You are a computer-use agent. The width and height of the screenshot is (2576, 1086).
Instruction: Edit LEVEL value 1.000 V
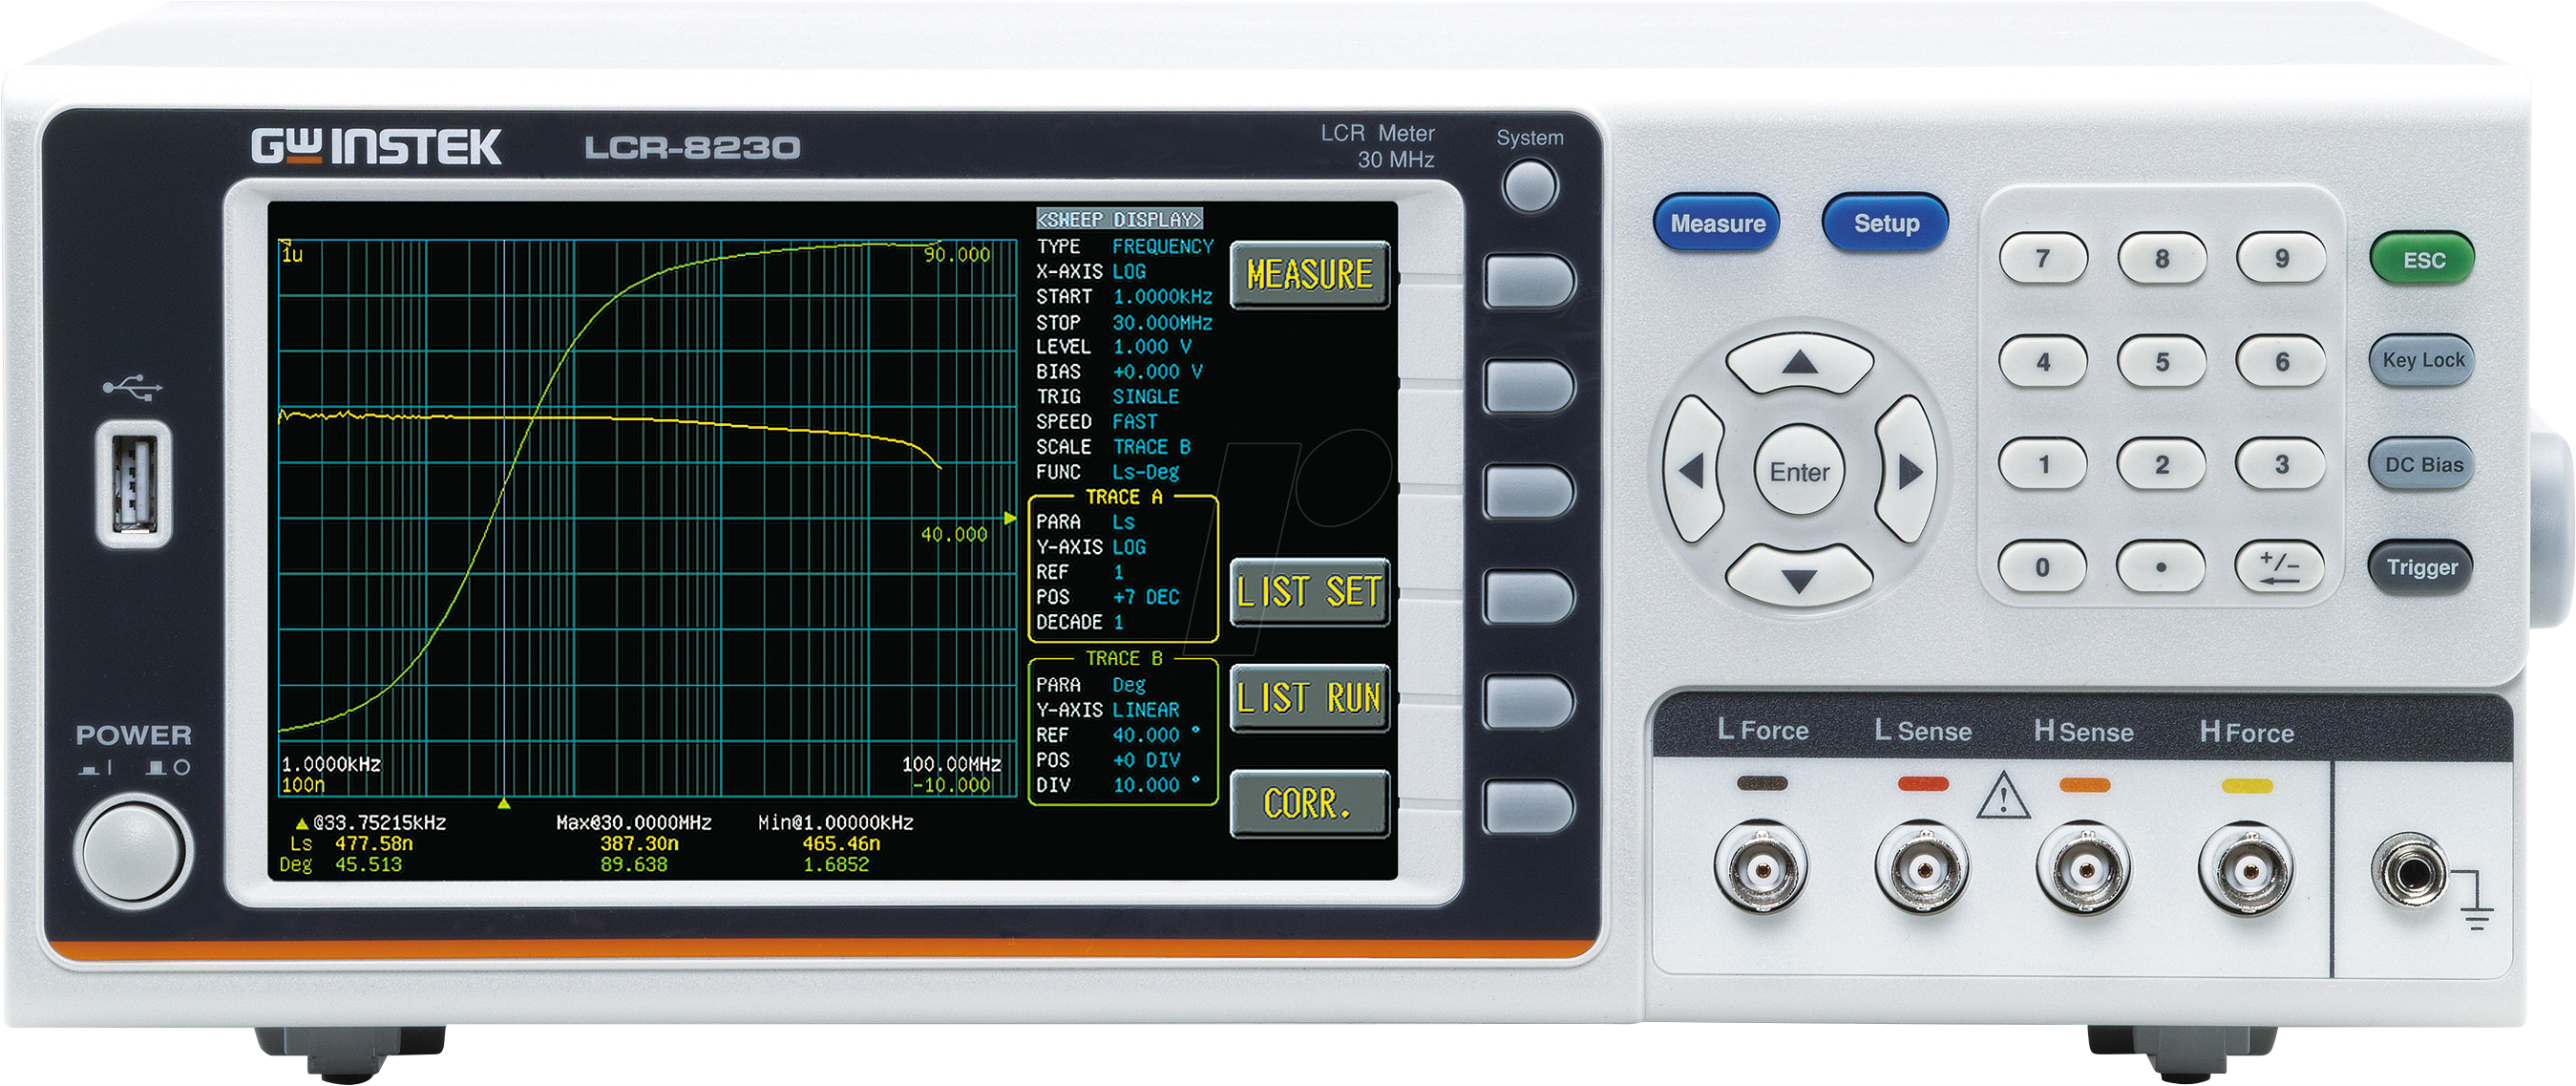tap(1152, 347)
